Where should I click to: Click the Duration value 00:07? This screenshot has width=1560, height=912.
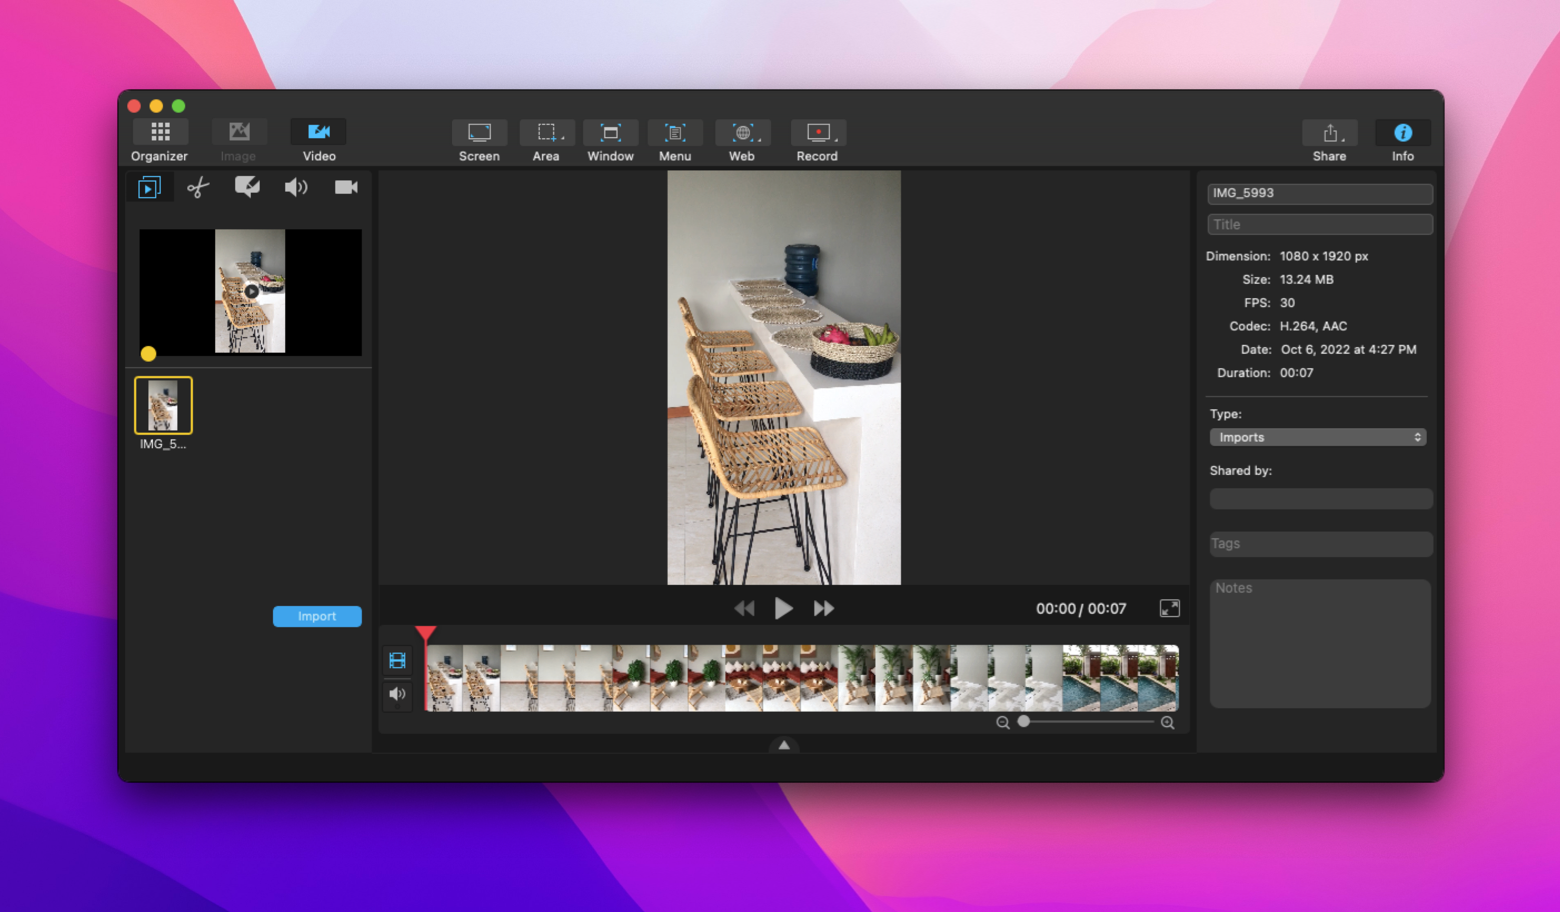[x=1296, y=372]
